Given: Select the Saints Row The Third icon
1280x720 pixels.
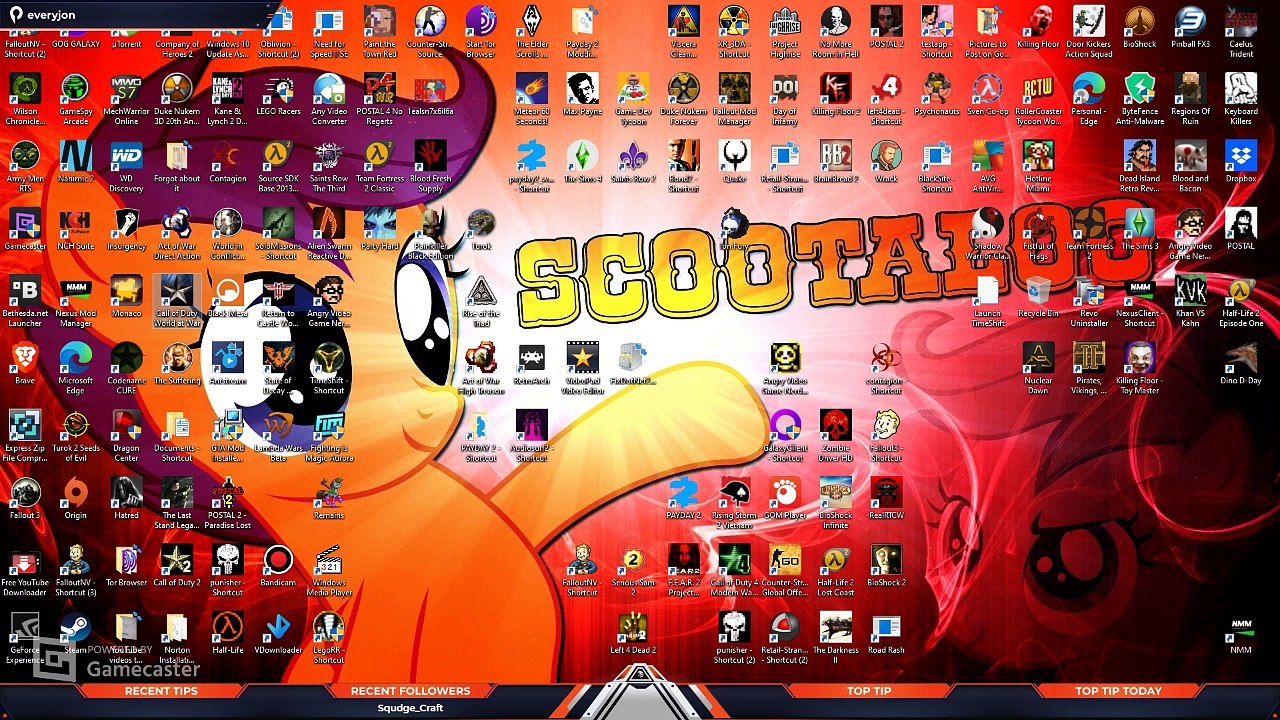Looking at the screenshot, I should [x=329, y=166].
